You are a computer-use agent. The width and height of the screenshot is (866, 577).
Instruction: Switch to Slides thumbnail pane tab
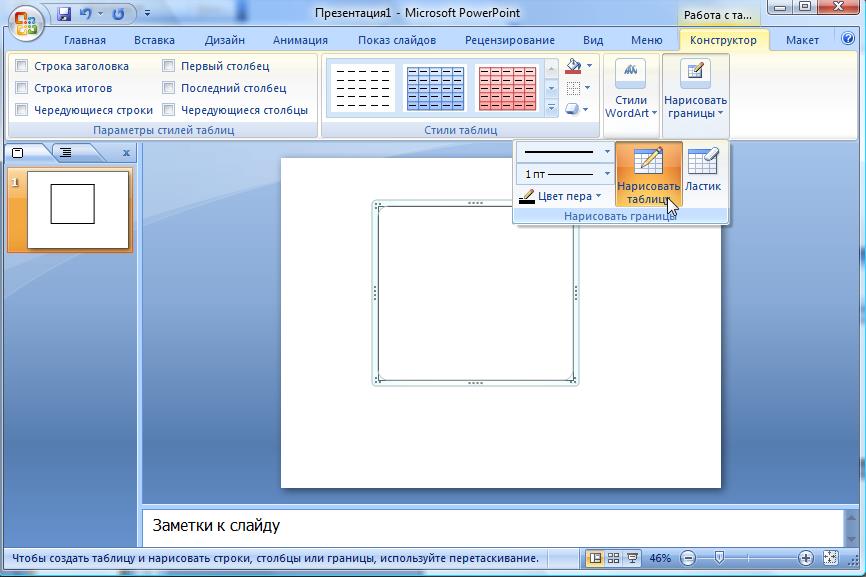(18, 152)
